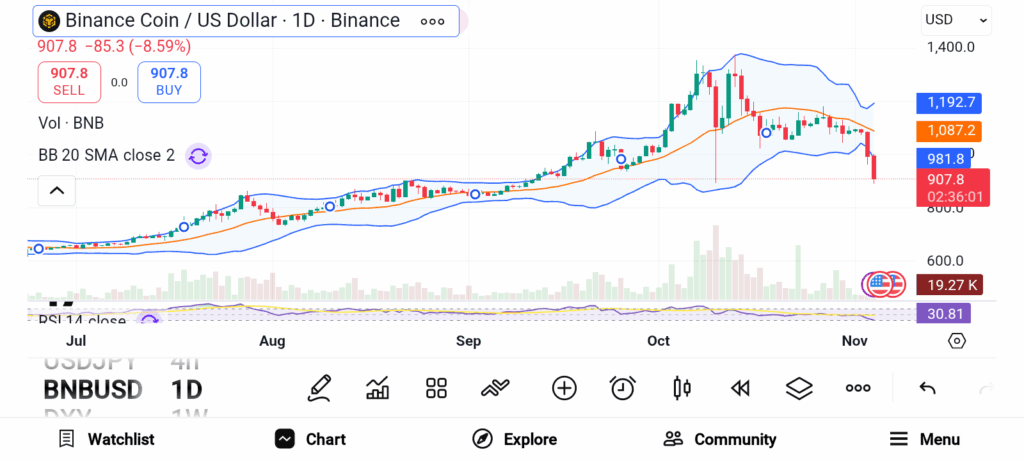Collapse the indicator legend with the chevron
Viewport: 1024px width, 461px height.
57,190
